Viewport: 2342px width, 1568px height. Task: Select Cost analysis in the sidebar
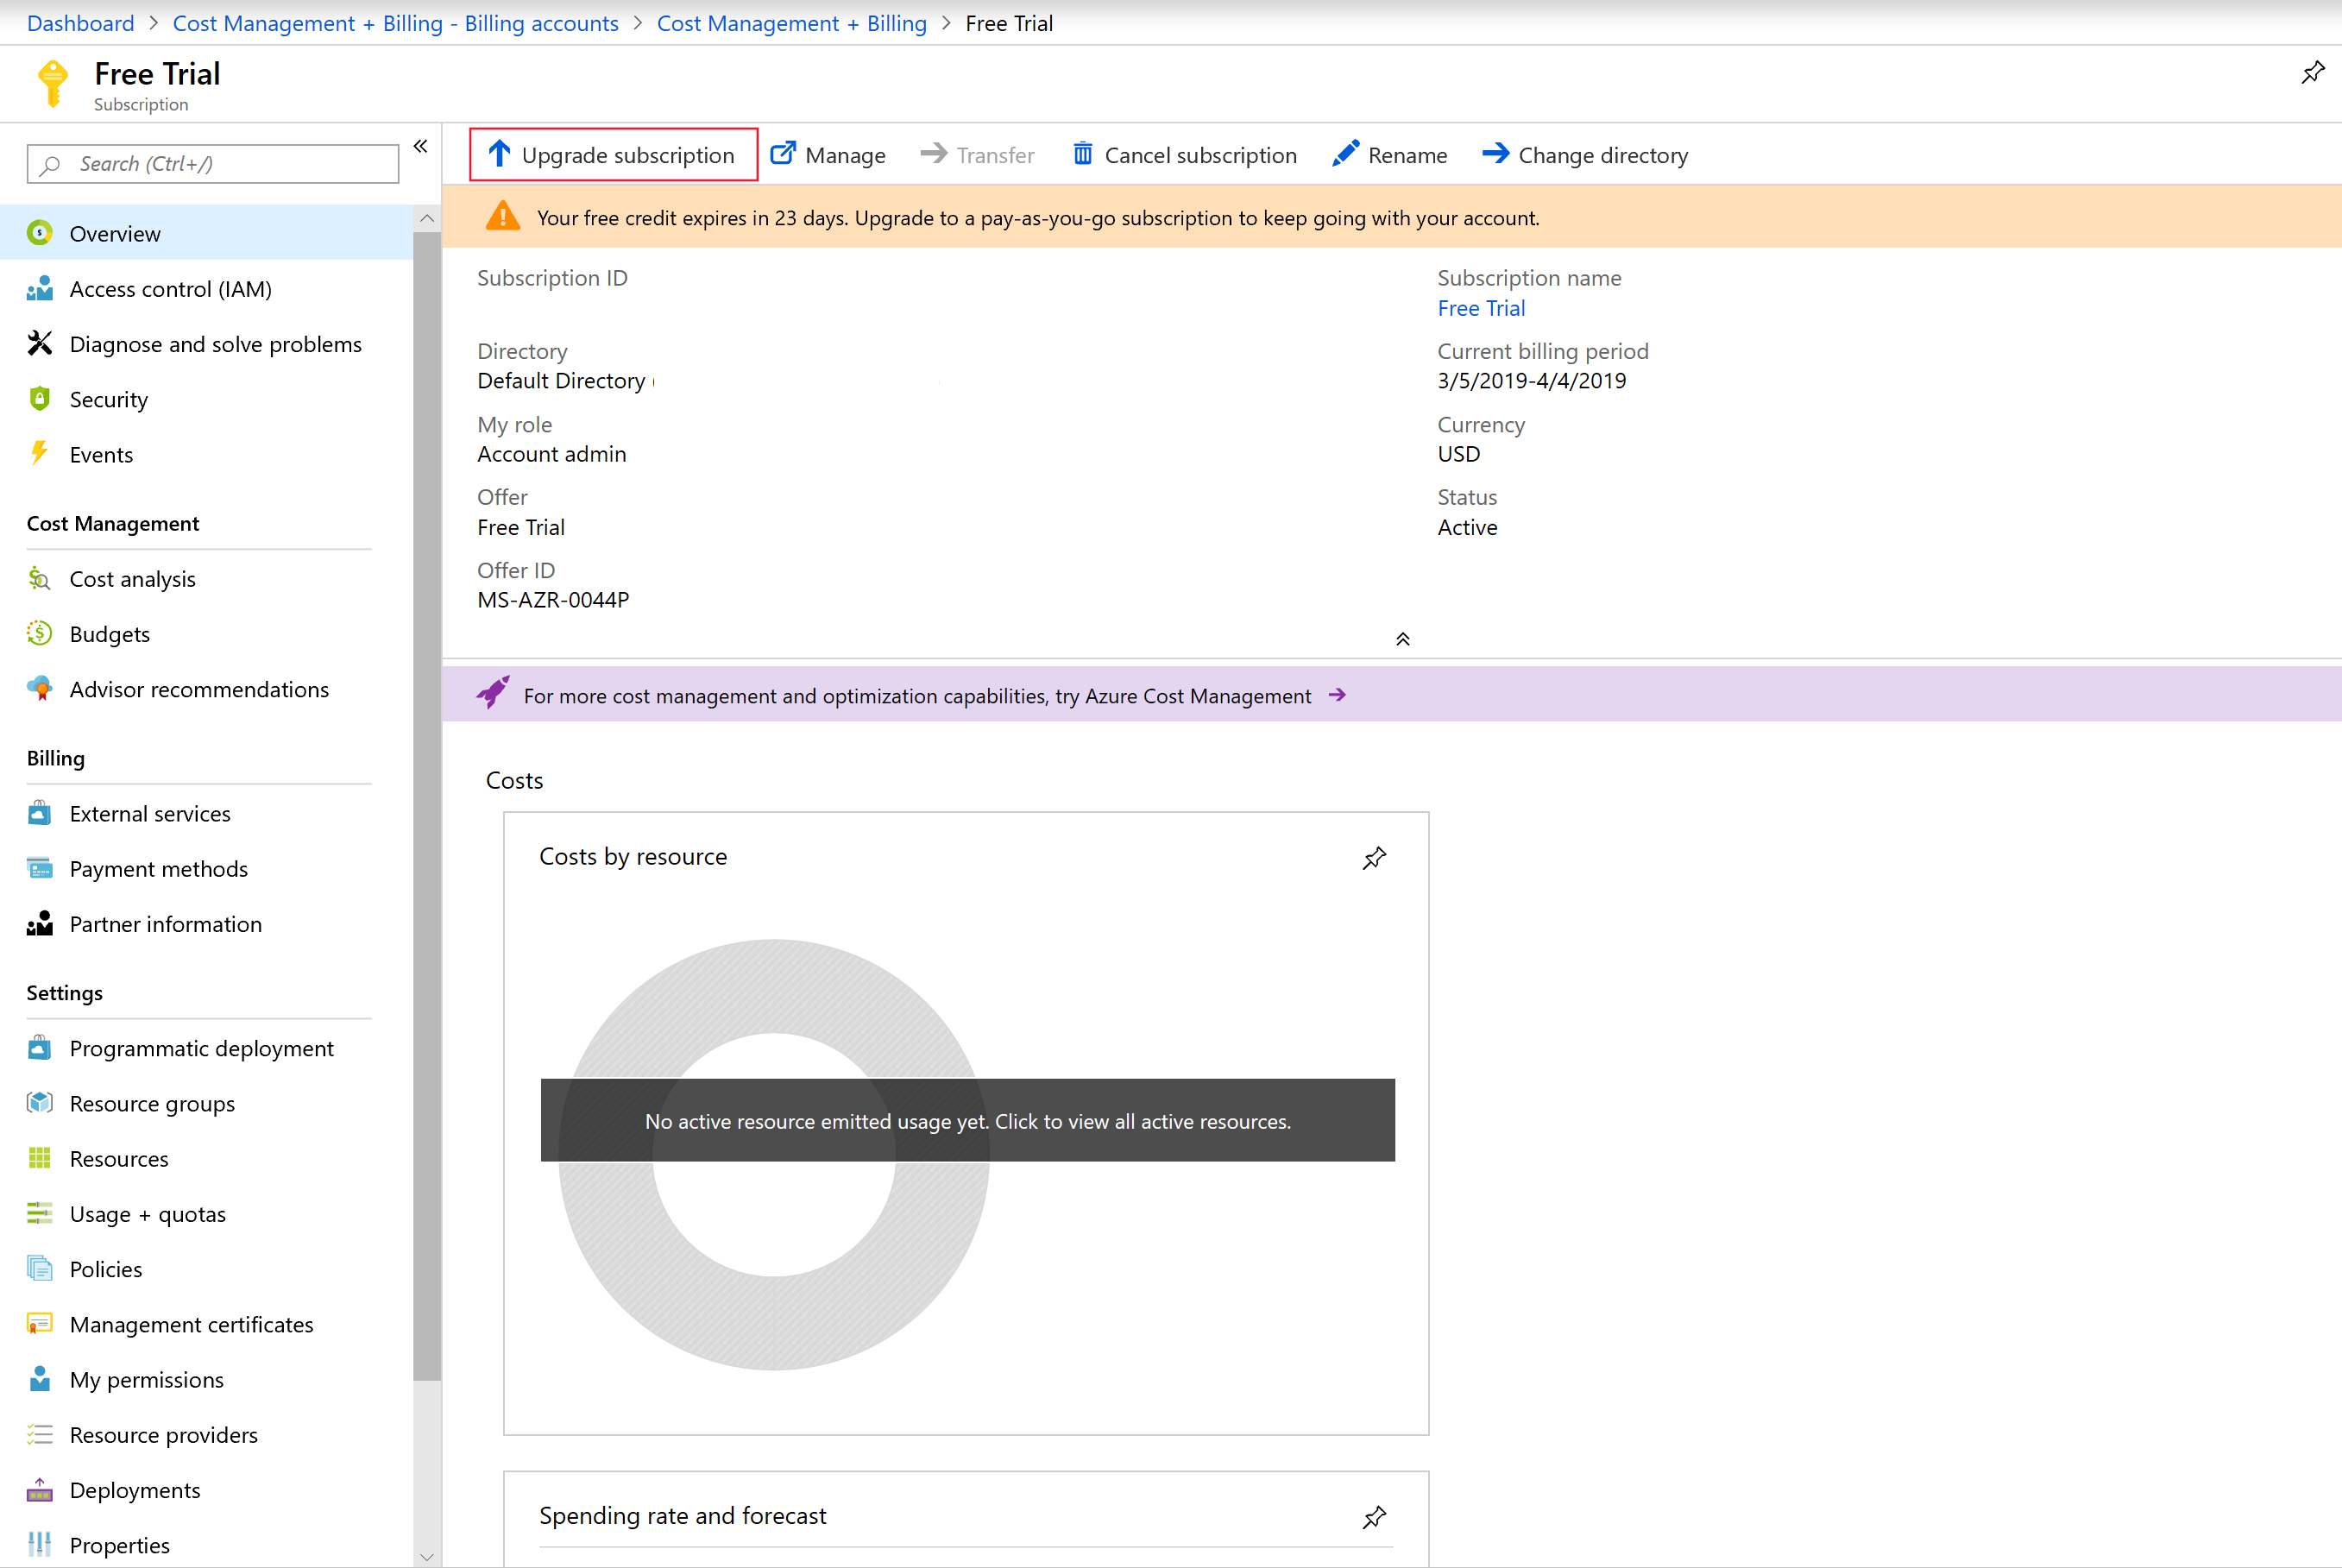[132, 578]
